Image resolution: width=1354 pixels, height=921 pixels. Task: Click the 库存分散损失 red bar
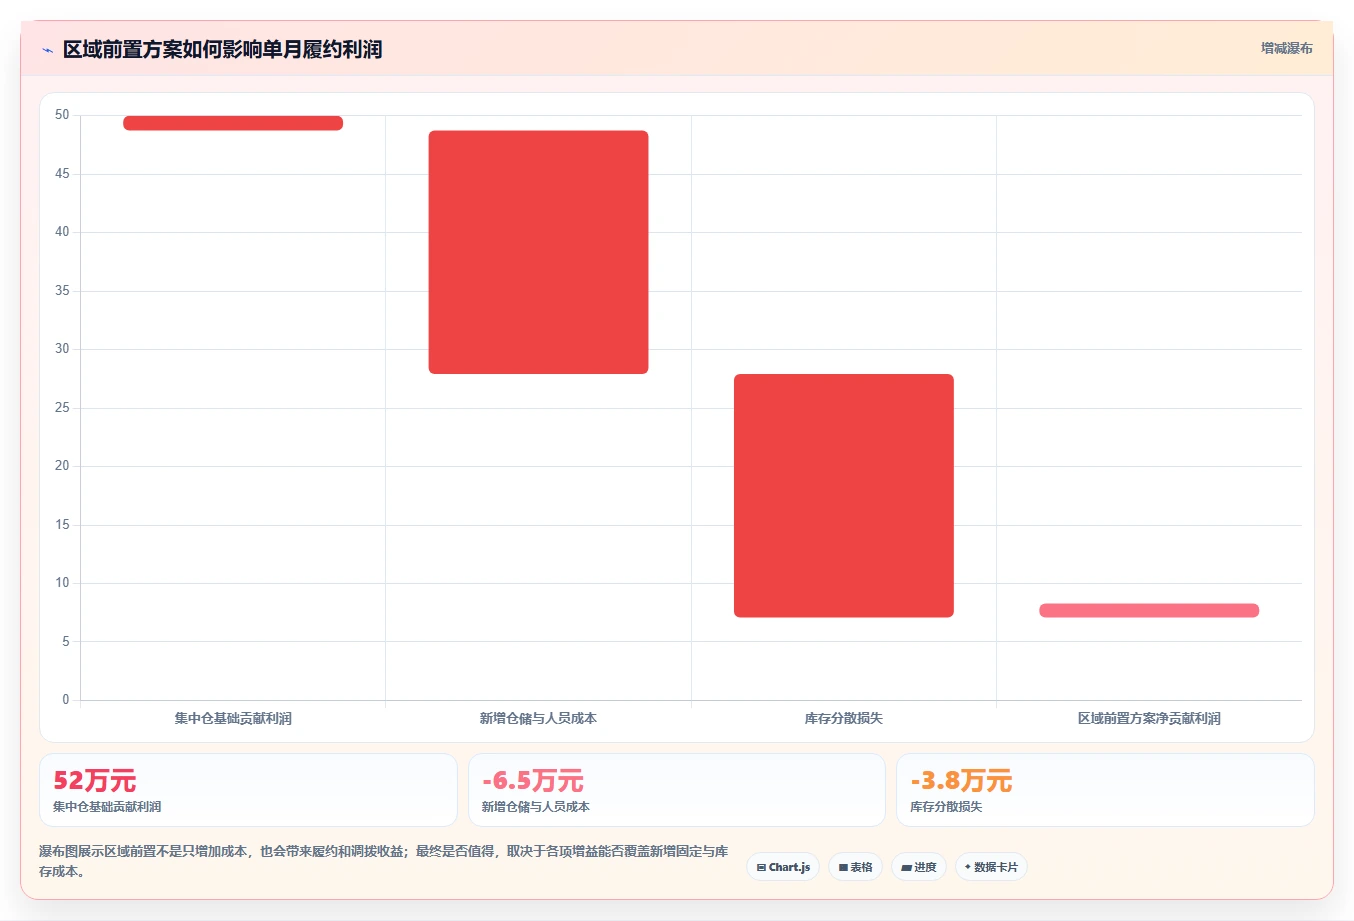tap(844, 496)
